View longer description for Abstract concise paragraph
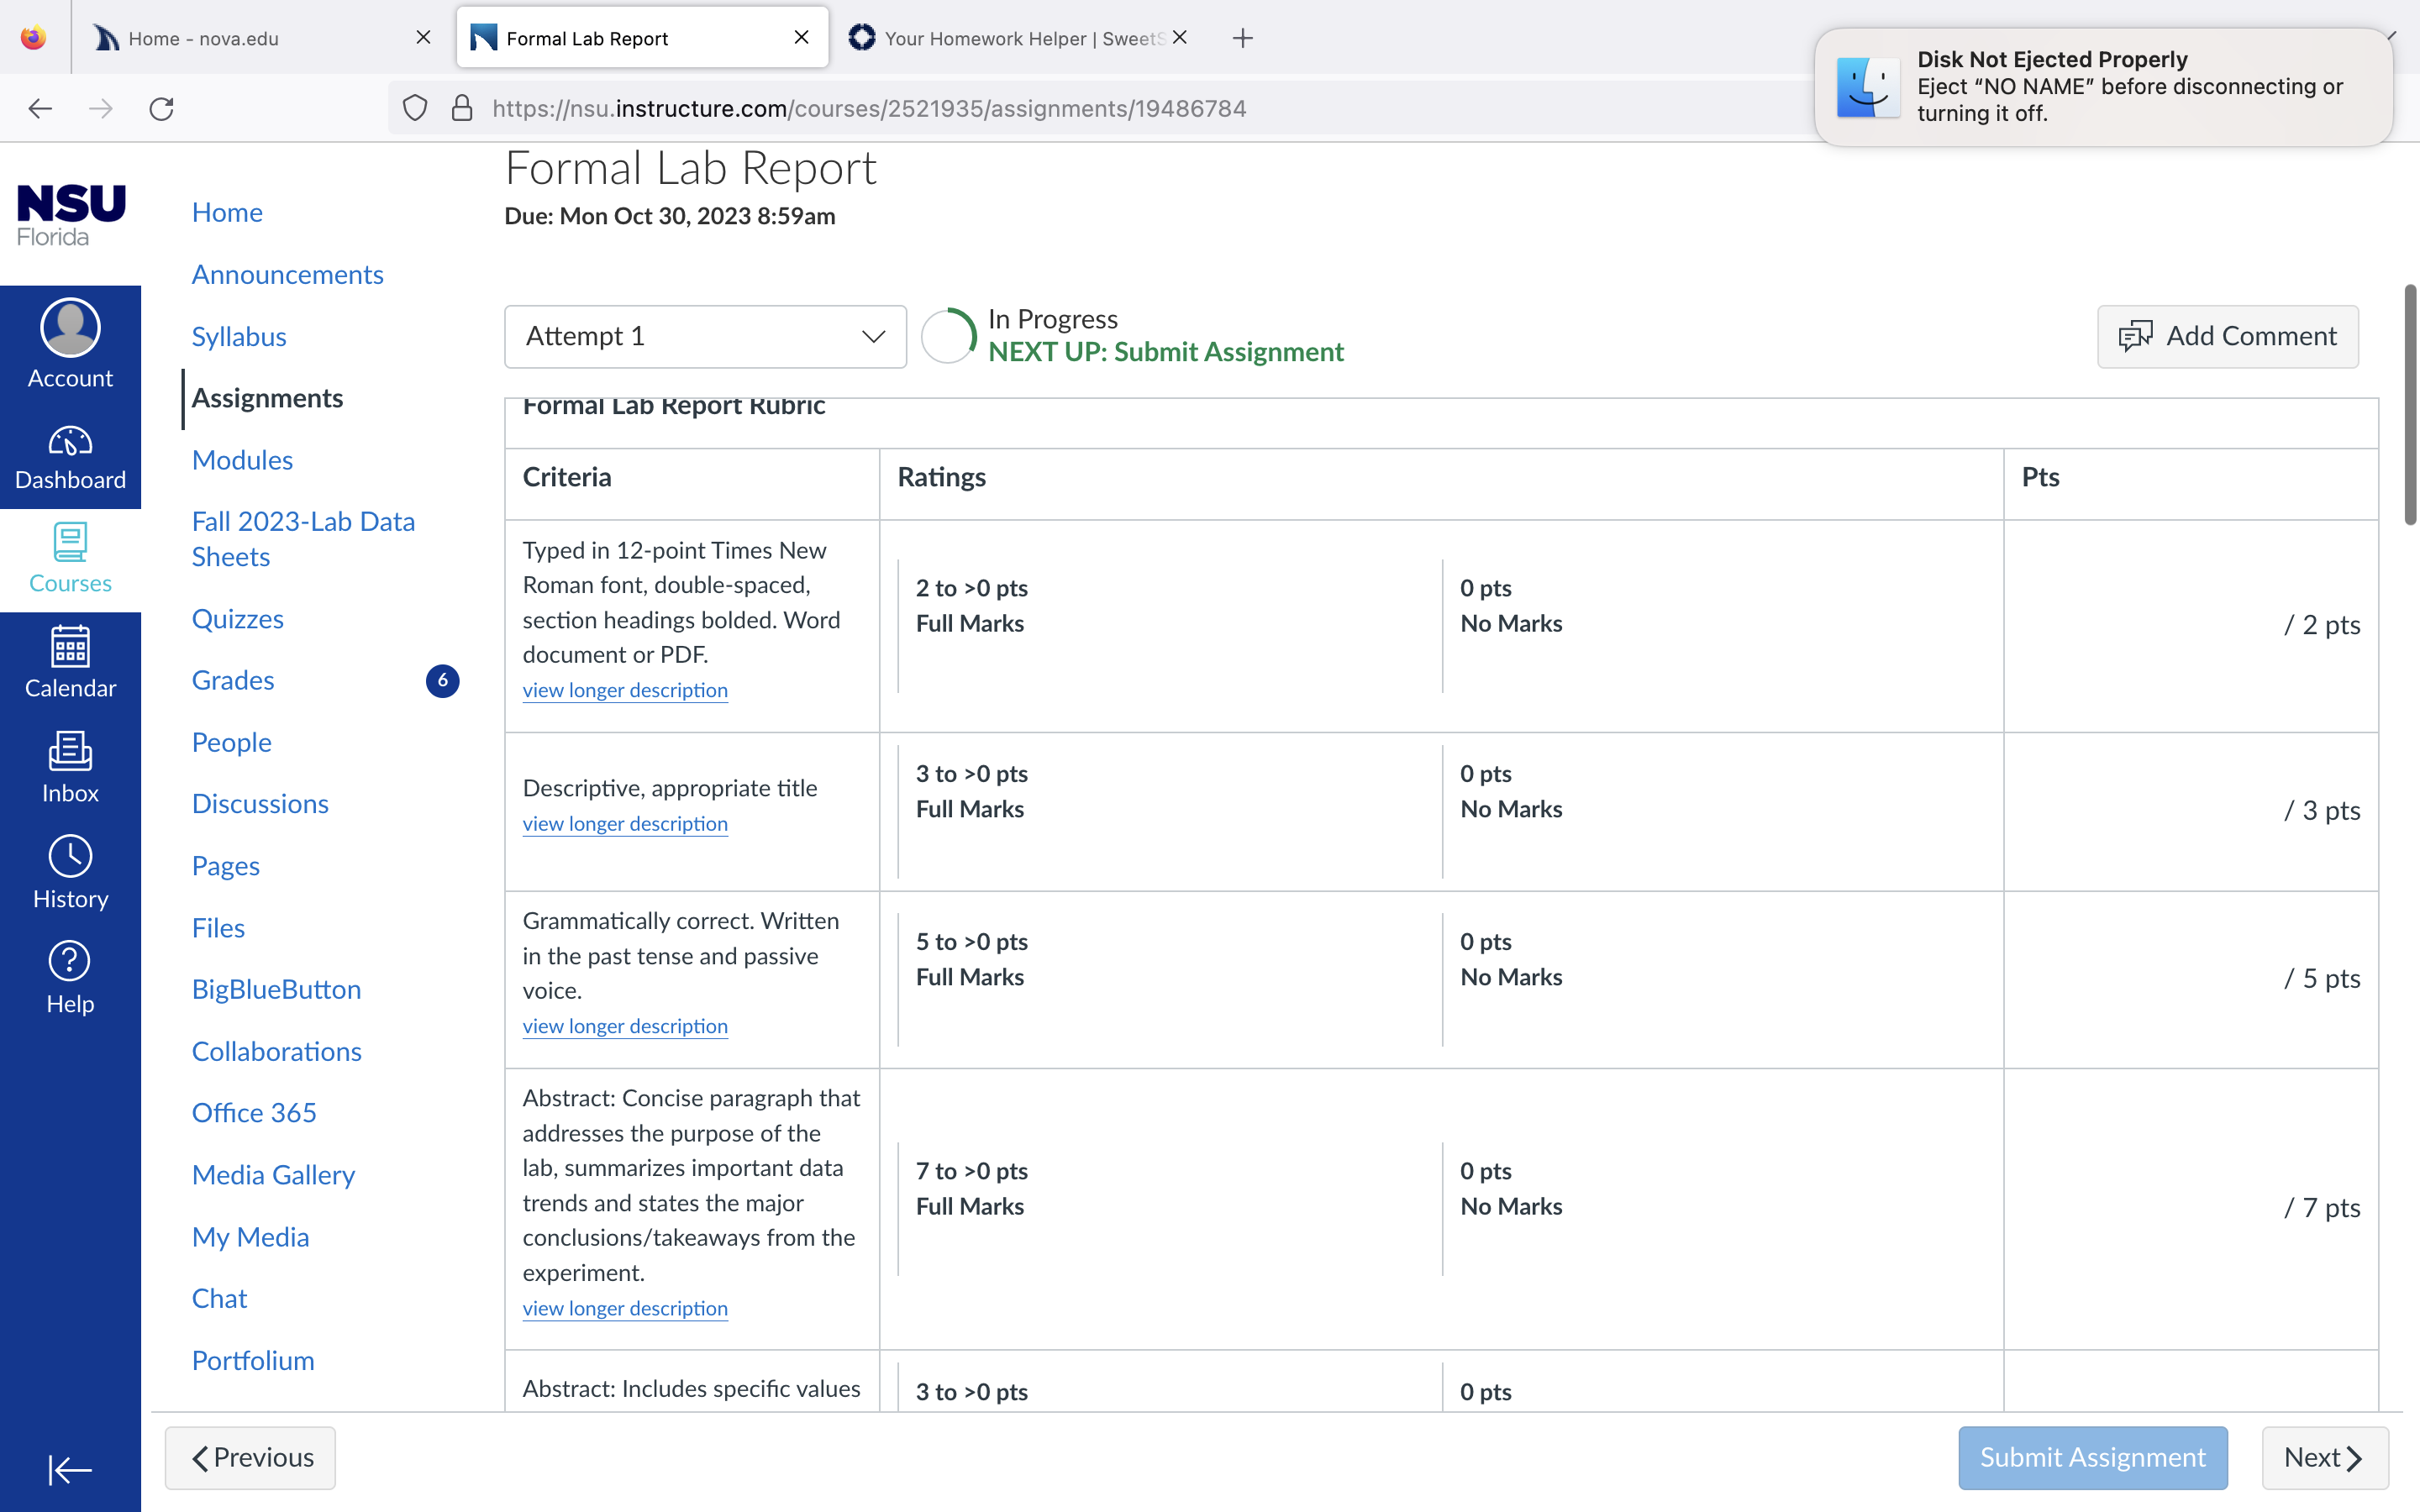This screenshot has width=2420, height=1512. pyautogui.click(x=625, y=1308)
